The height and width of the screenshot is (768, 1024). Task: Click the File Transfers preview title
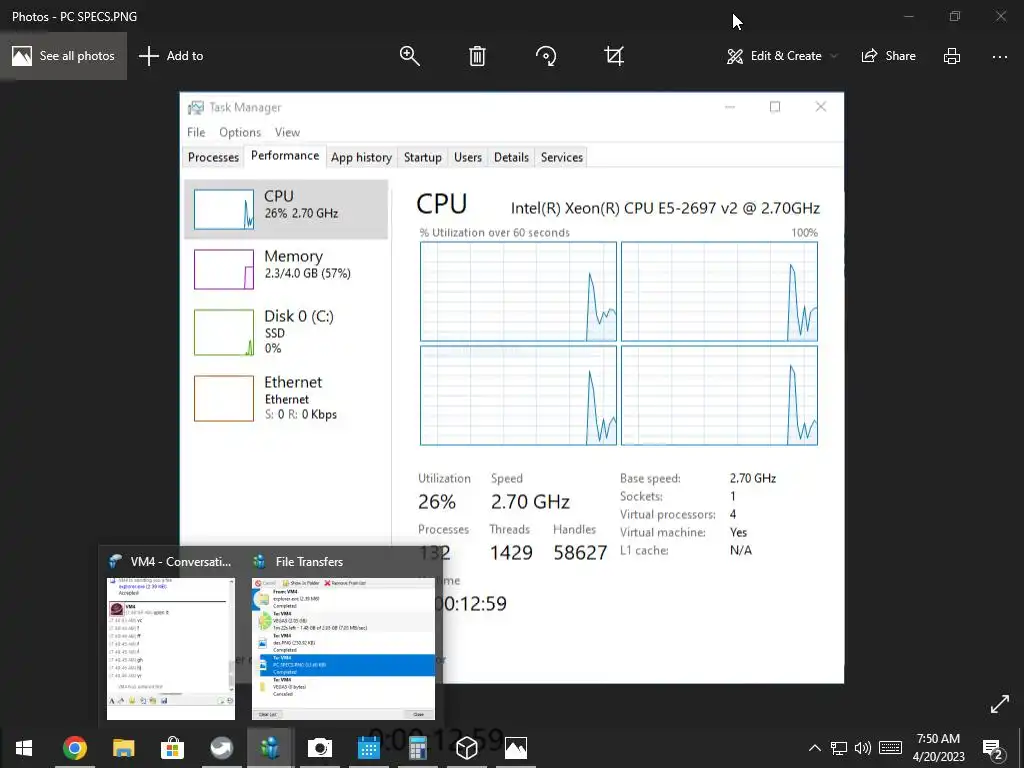click(x=309, y=562)
